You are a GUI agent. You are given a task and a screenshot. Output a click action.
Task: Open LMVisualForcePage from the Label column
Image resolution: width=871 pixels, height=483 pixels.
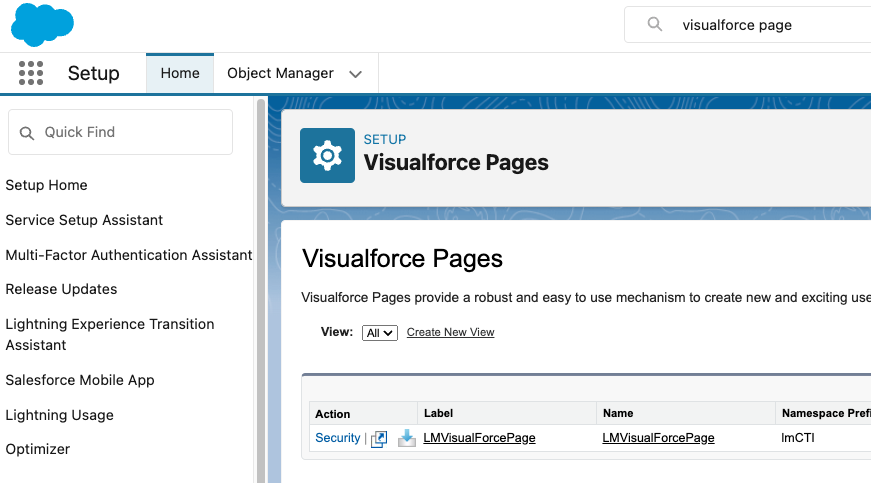(x=479, y=438)
